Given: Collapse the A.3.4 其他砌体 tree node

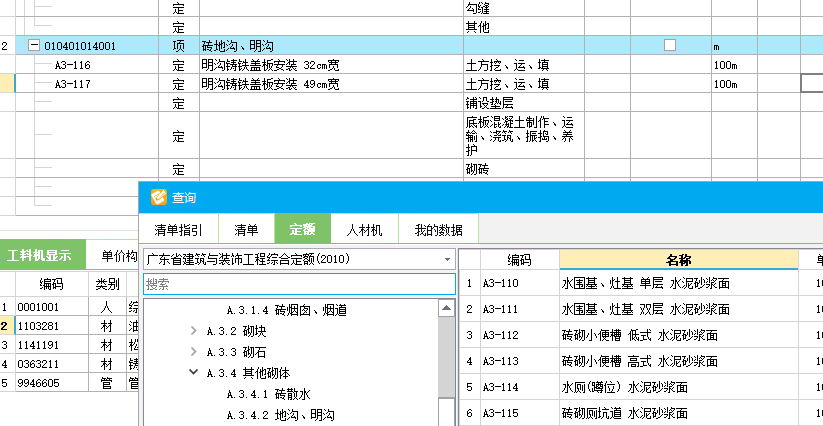Looking at the screenshot, I should 194,372.
